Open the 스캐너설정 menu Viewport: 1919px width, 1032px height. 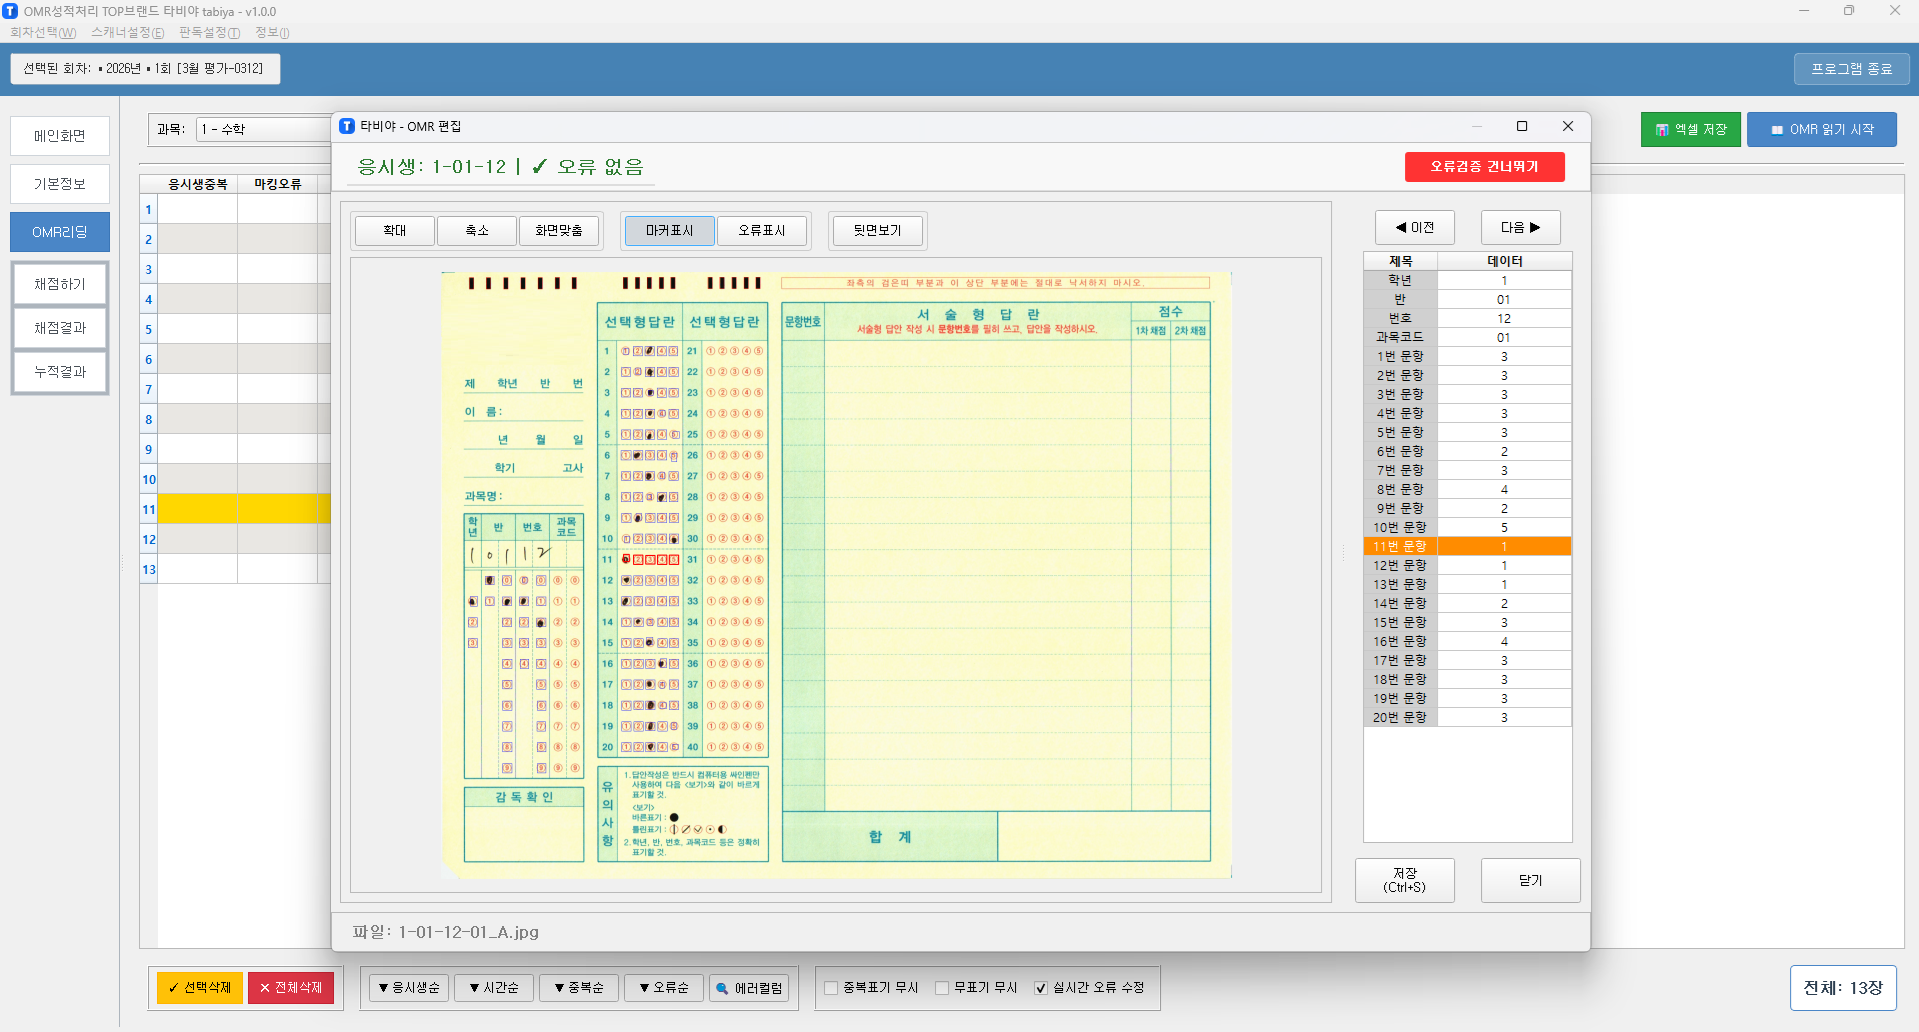[127, 32]
